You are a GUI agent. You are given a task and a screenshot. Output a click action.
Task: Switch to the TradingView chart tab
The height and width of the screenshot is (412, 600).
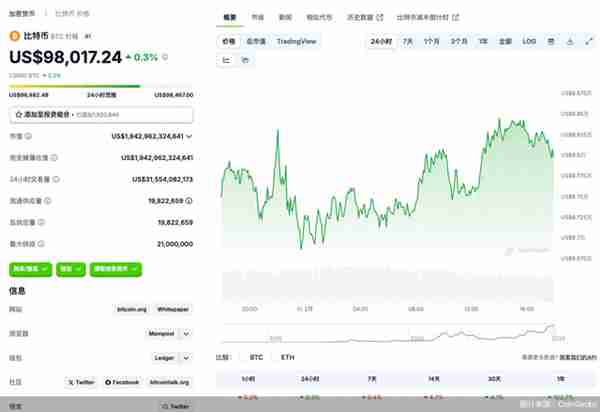coord(297,41)
